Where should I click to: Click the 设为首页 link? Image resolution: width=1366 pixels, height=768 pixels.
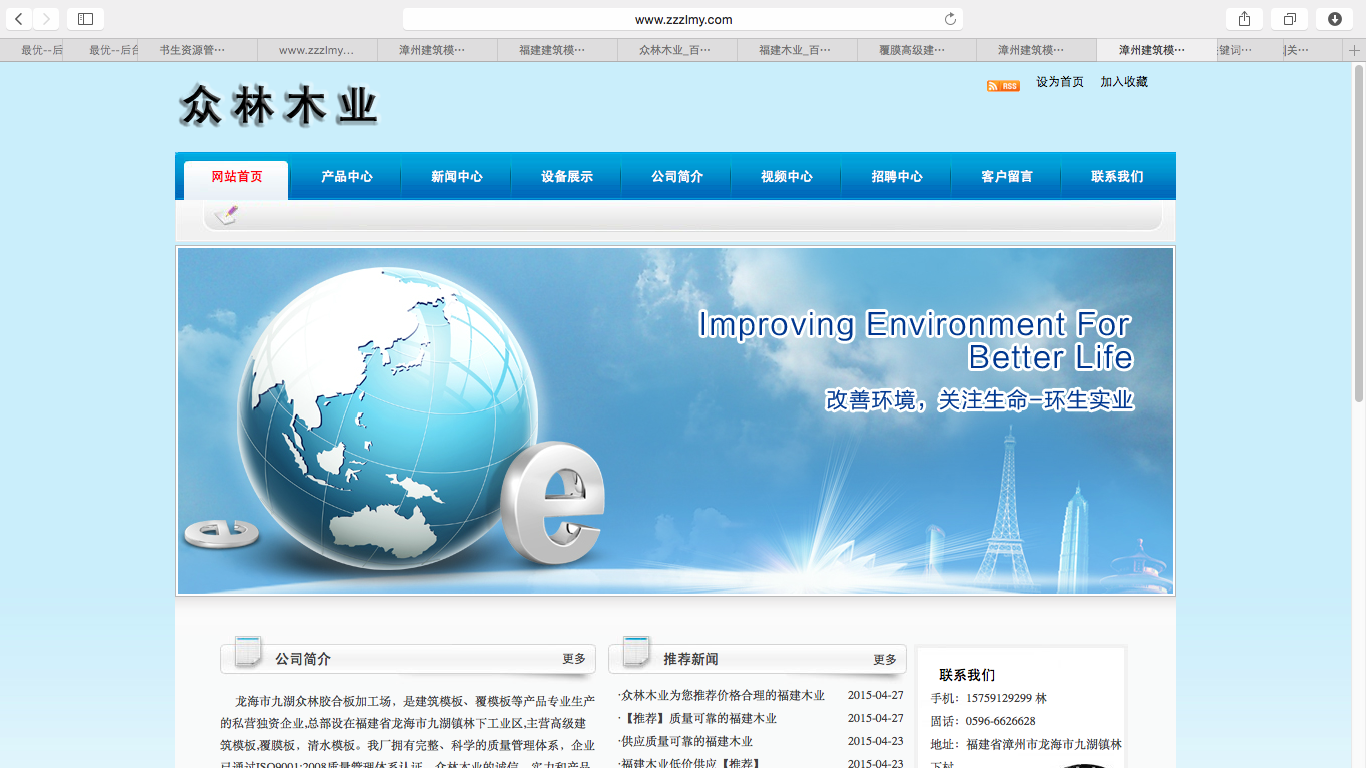[x=1060, y=82]
